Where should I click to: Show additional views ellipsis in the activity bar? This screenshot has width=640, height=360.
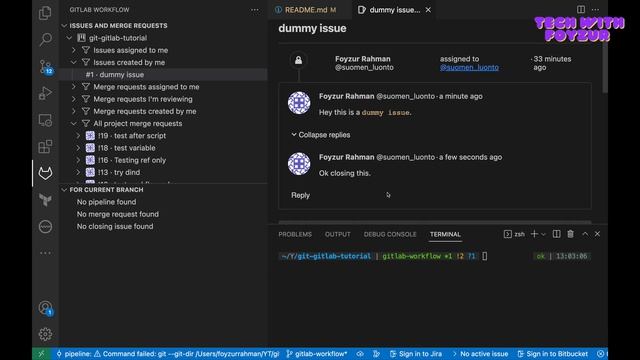[x=45, y=253]
